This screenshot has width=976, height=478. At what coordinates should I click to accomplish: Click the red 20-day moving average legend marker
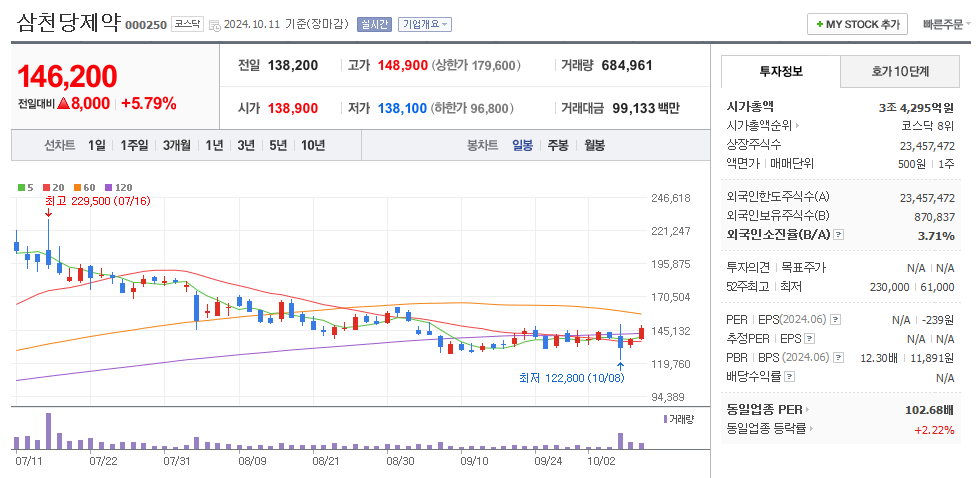45,187
